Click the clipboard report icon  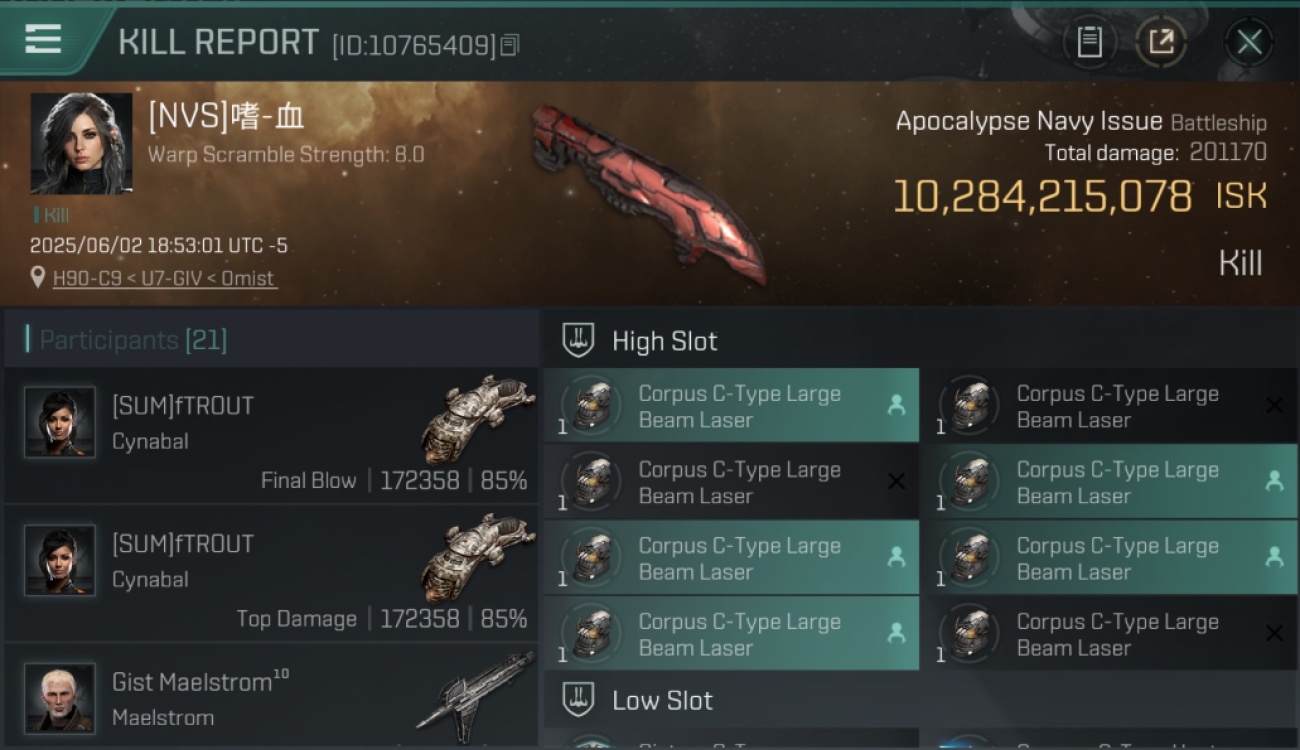point(1089,42)
